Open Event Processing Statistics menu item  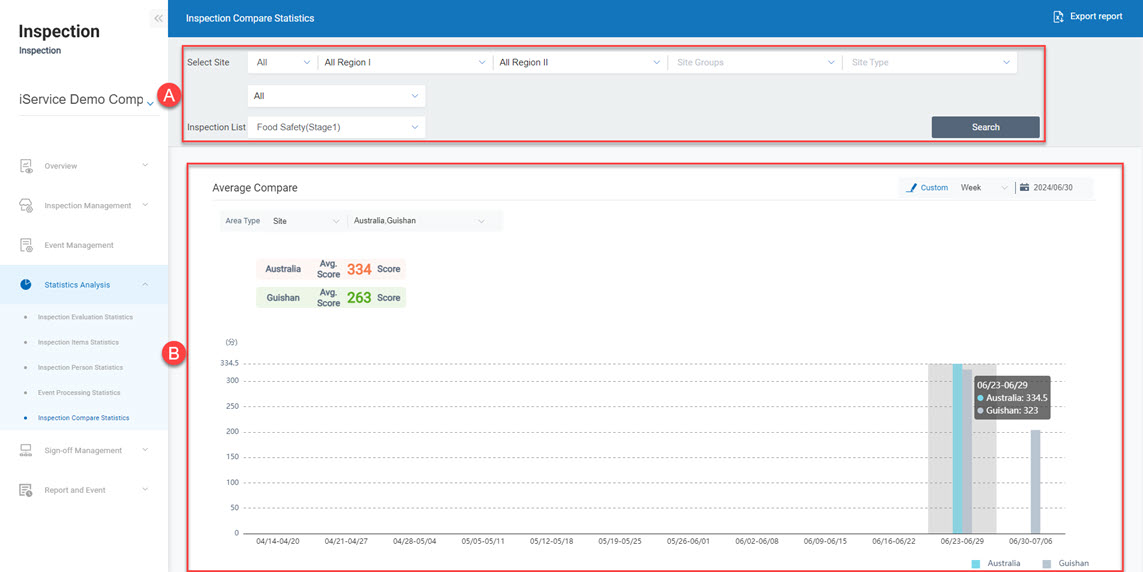pos(79,393)
